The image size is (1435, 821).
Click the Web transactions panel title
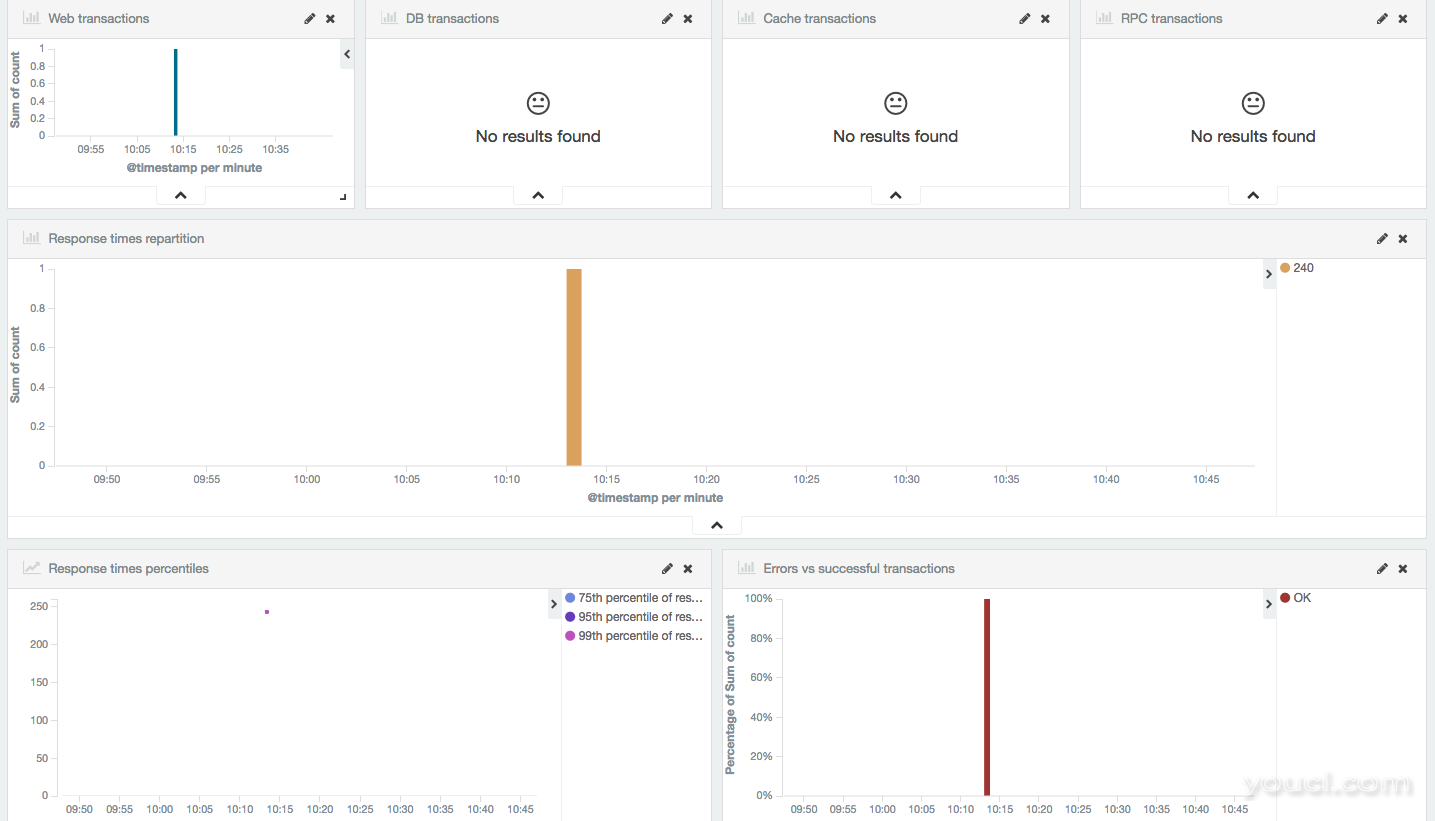99,19
